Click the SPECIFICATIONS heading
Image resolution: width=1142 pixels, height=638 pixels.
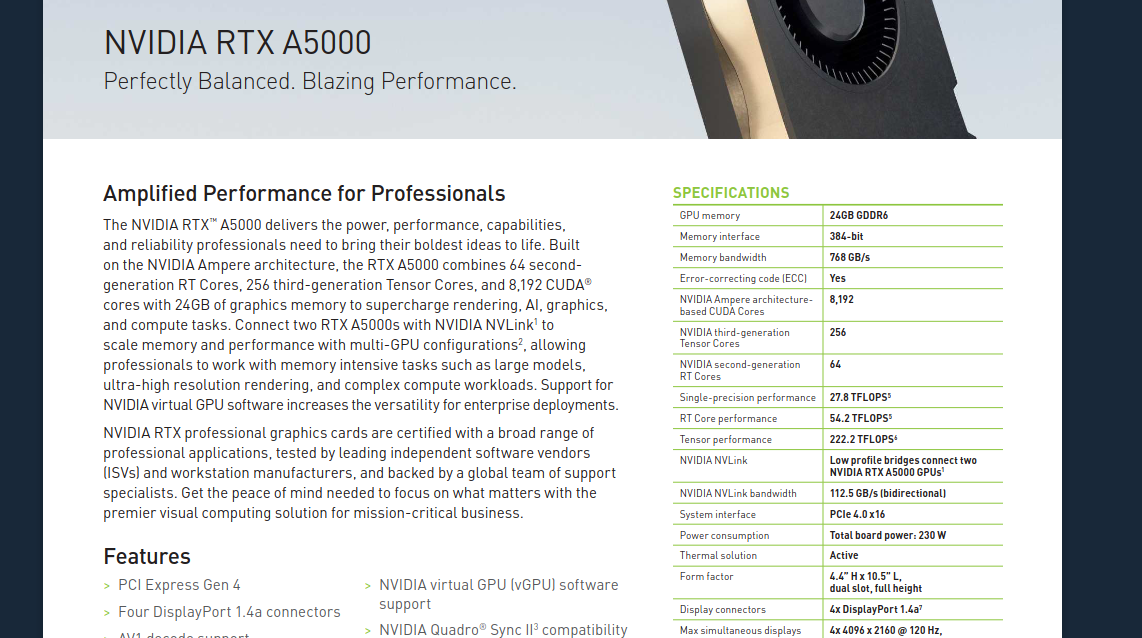pos(731,193)
